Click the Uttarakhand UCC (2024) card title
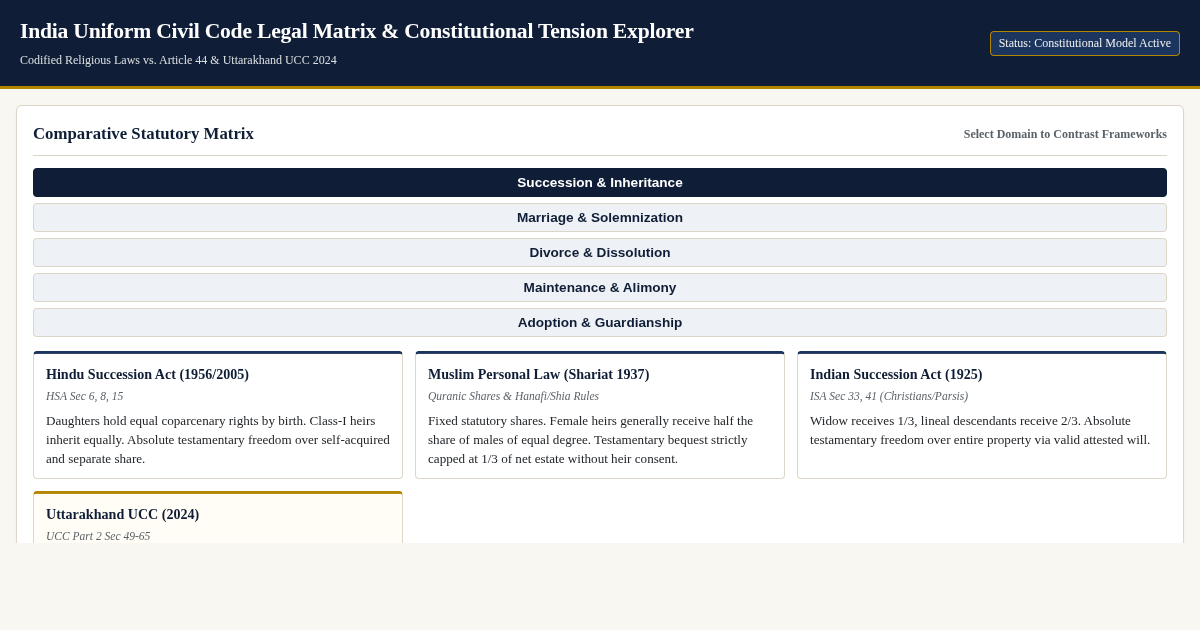This screenshot has height=630, width=1200. point(122,515)
